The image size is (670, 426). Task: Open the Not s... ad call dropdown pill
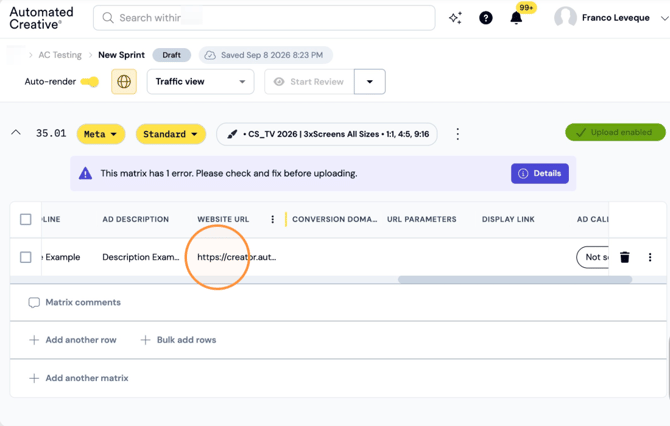click(x=592, y=257)
